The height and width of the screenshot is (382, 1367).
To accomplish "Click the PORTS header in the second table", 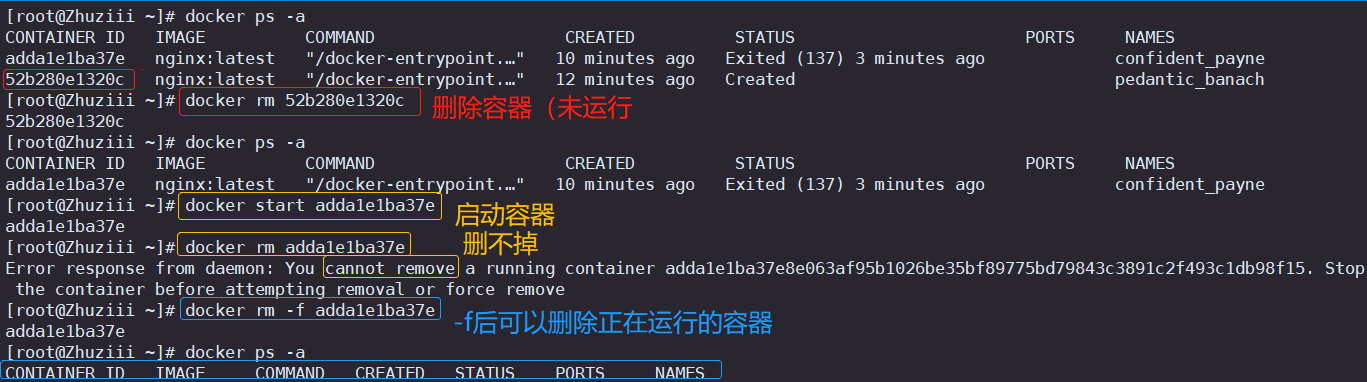I will [x=1050, y=163].
